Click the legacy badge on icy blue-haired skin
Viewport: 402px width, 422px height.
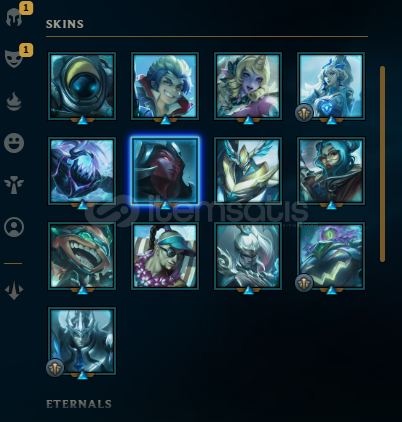pos(304,113)
